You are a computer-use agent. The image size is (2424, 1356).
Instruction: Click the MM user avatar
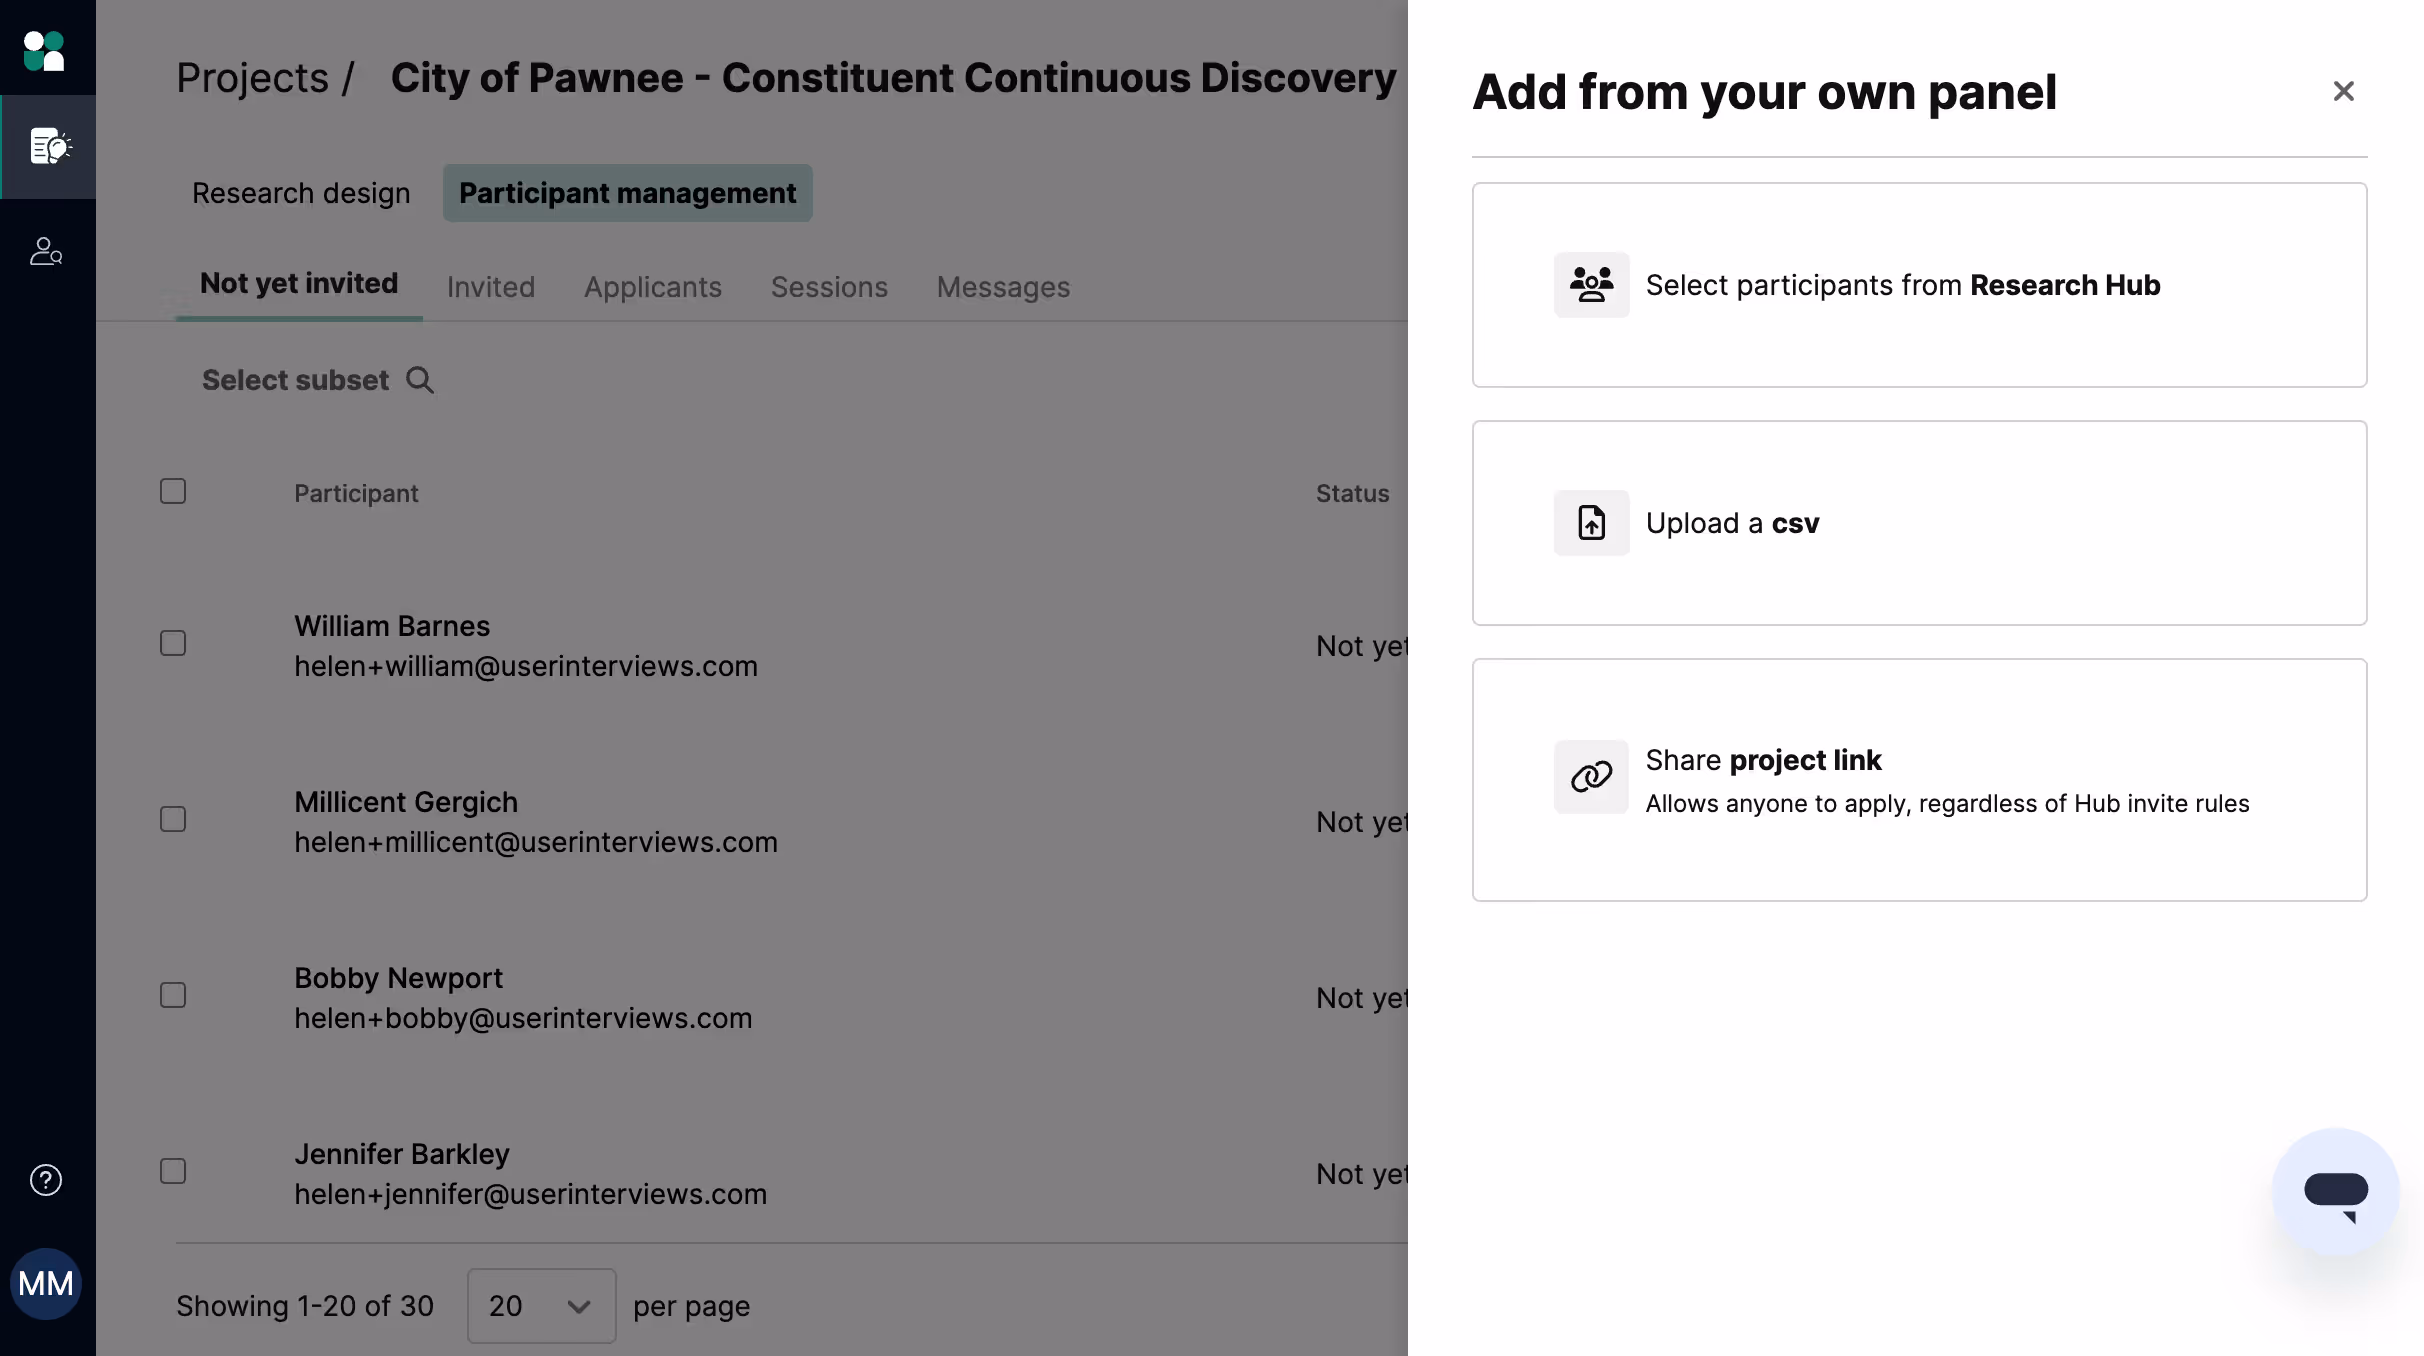(46, 1284)
